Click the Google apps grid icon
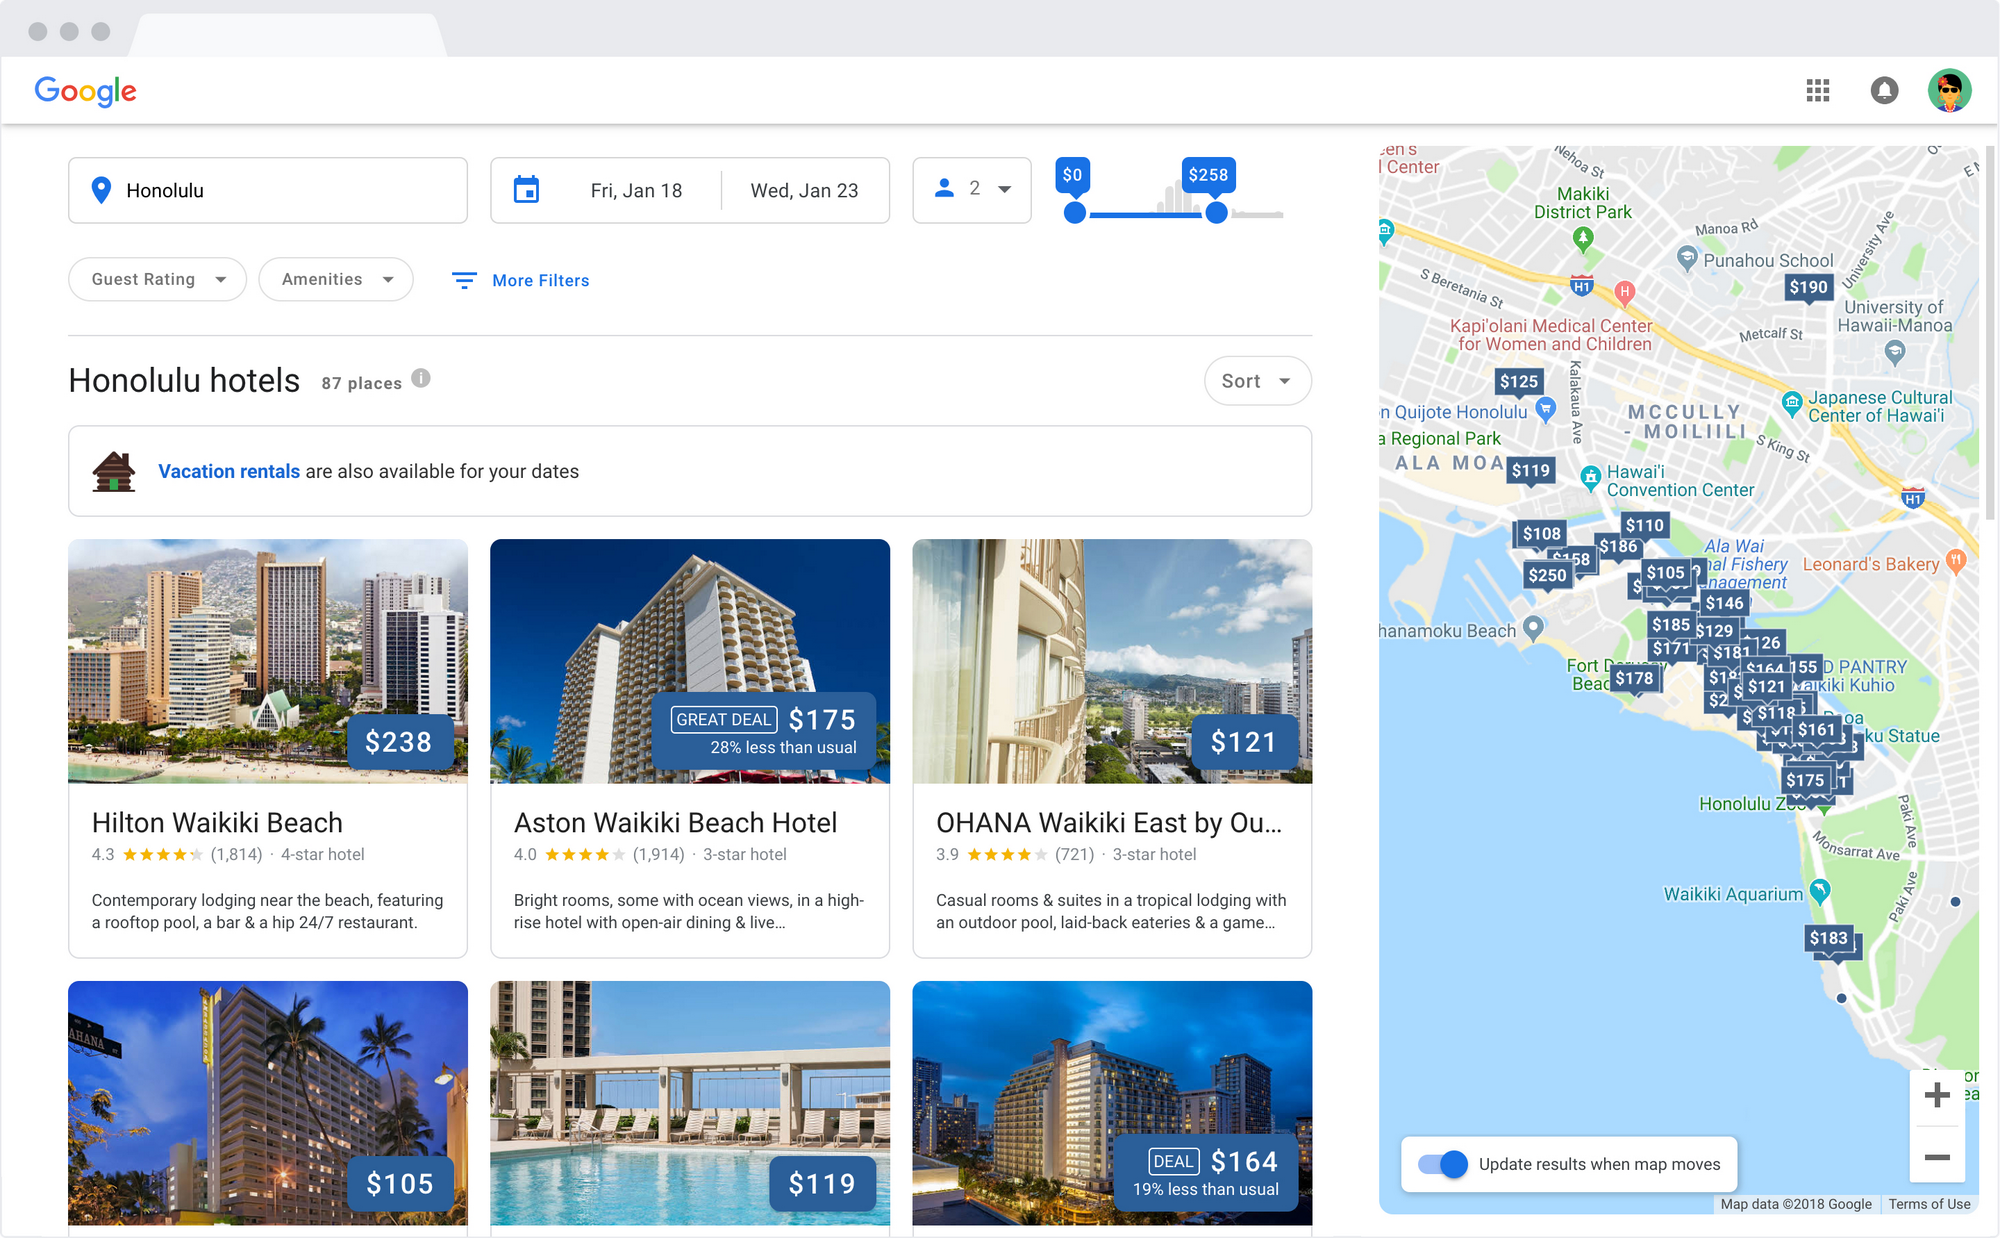The width and height of the screenshot is (2000, 1238). [x=1819, y=90]
